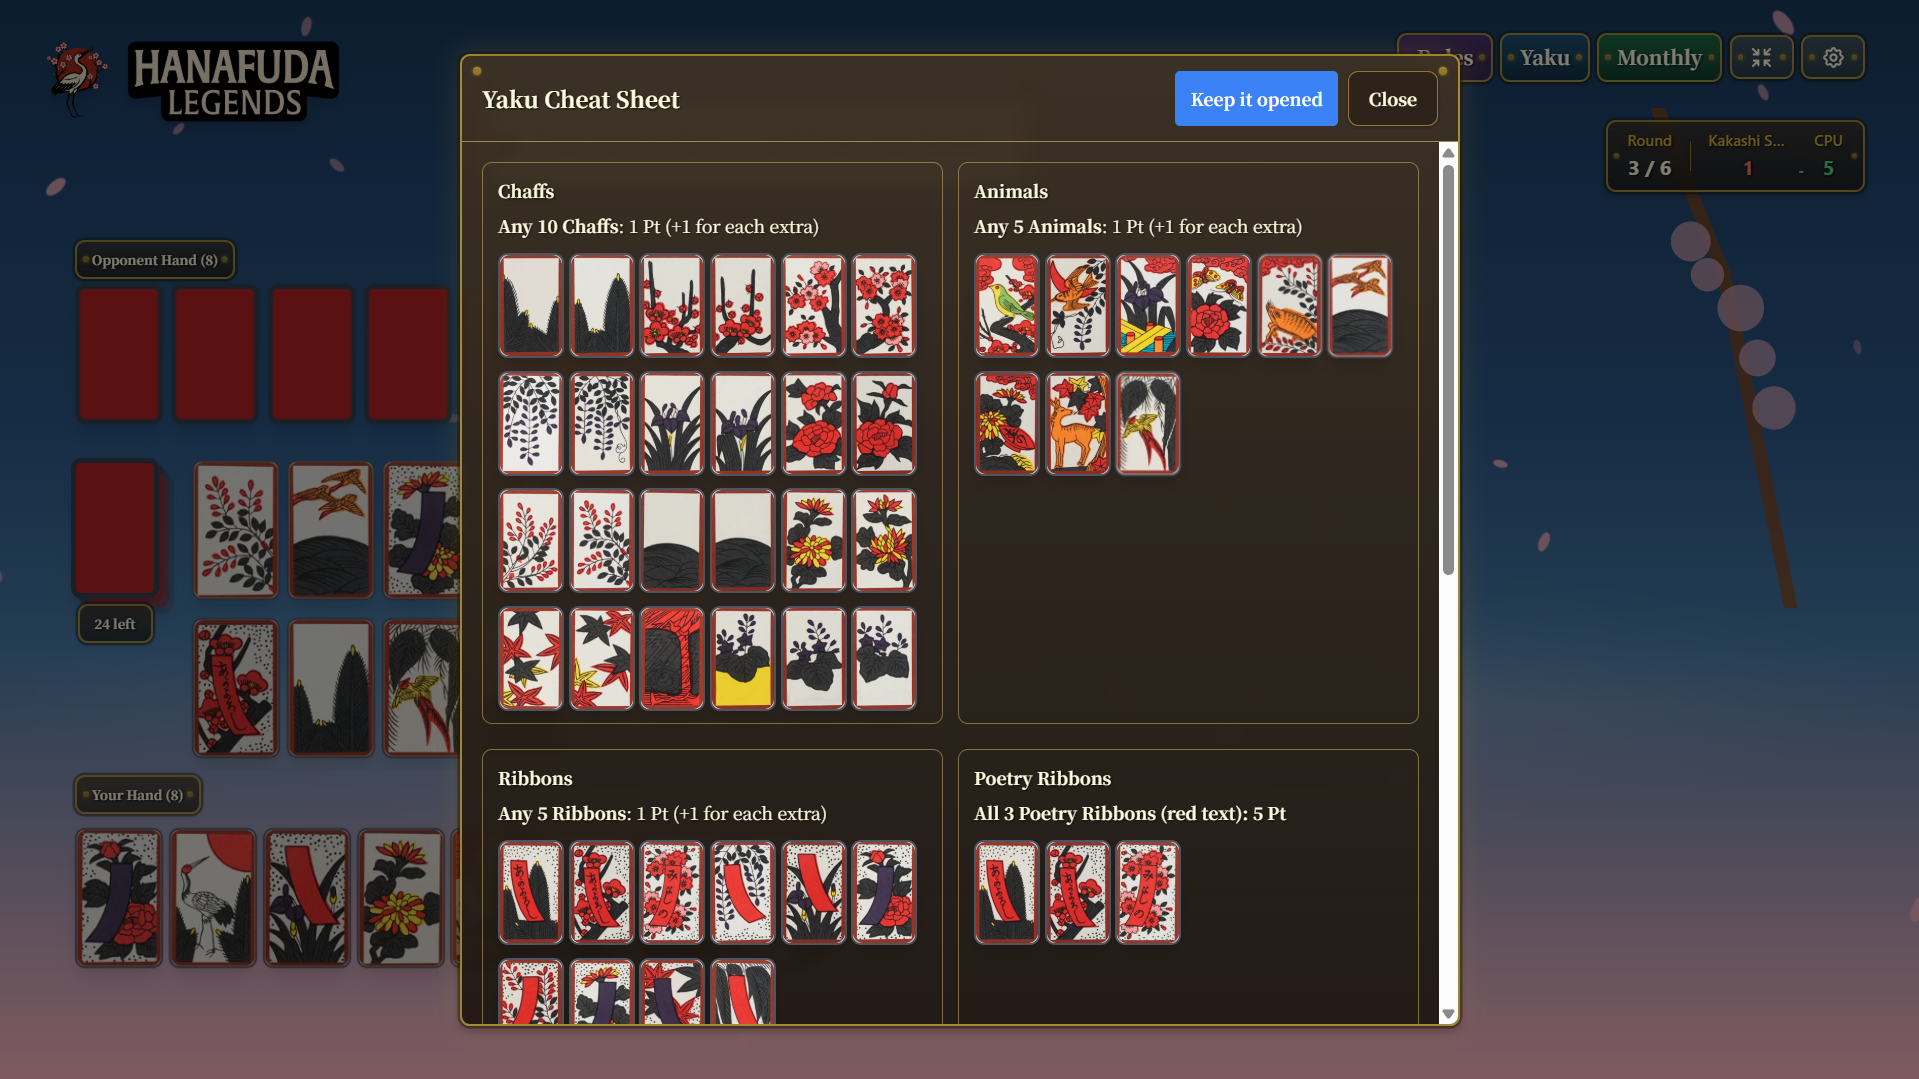Image resolution: width=1919 pixels, height=1079 pixels.
Task: Click the "Your Hand (8)" label
Action: click(x=138, y=795)
